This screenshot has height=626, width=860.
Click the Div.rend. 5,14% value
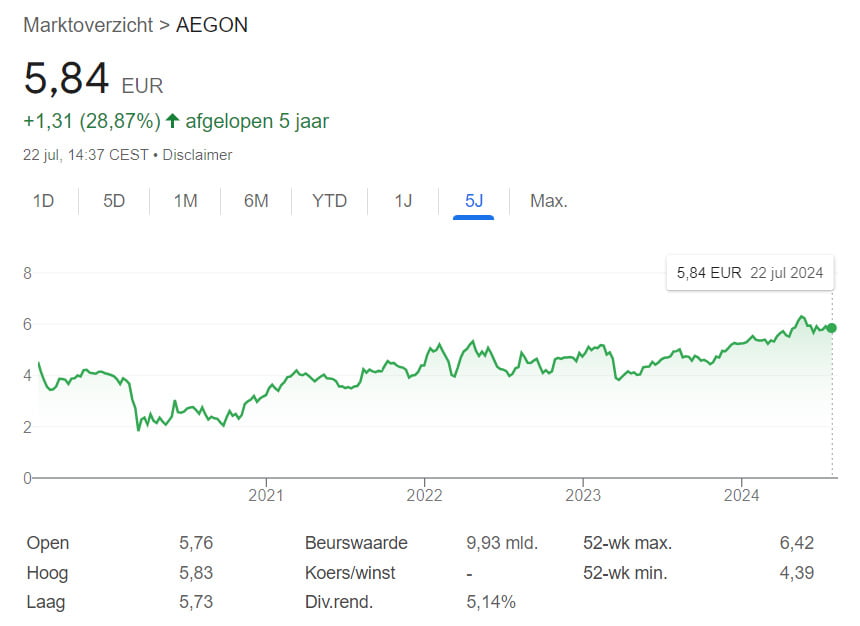(x=491, y=602)
